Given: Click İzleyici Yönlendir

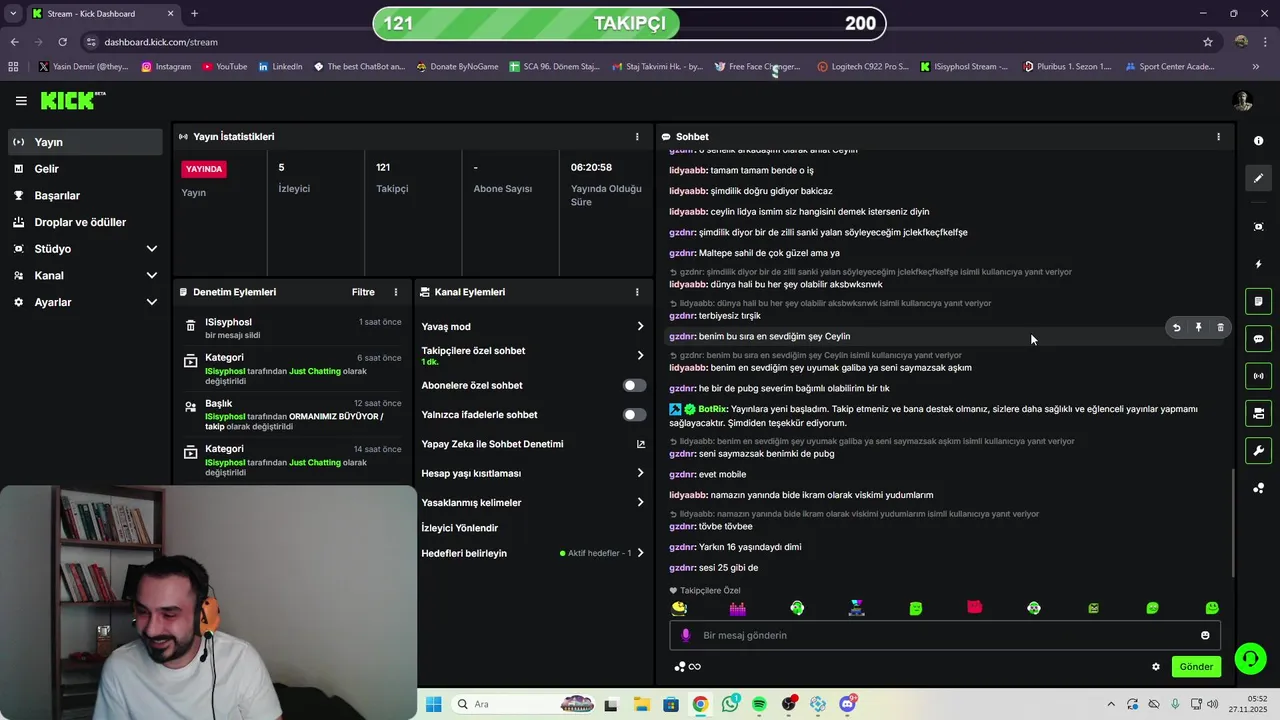Looking at the screenshot, I should click(x=460, y=528).
